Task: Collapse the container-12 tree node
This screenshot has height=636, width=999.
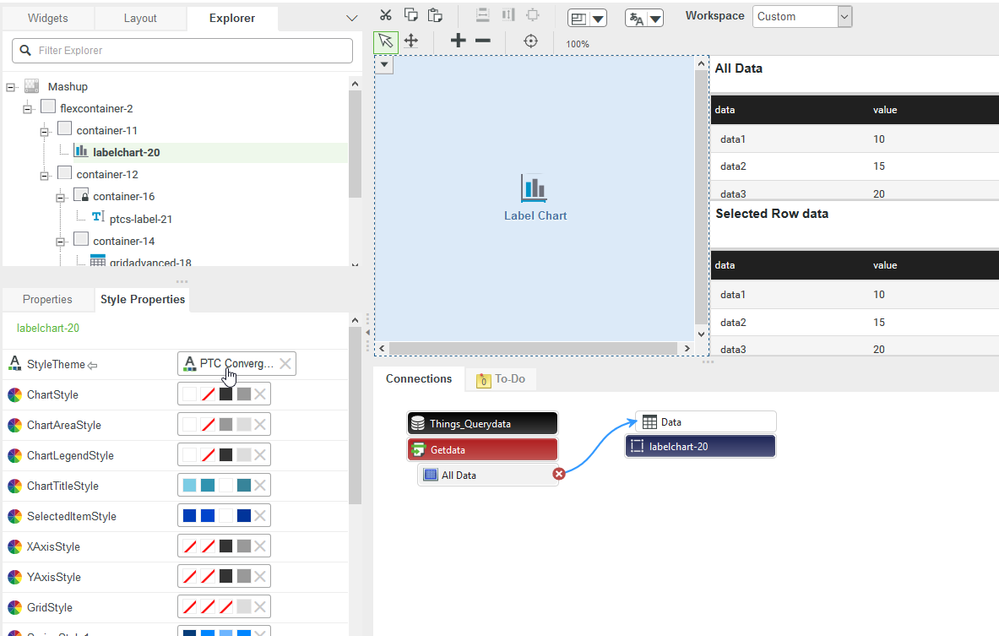Action: point(44,175)
